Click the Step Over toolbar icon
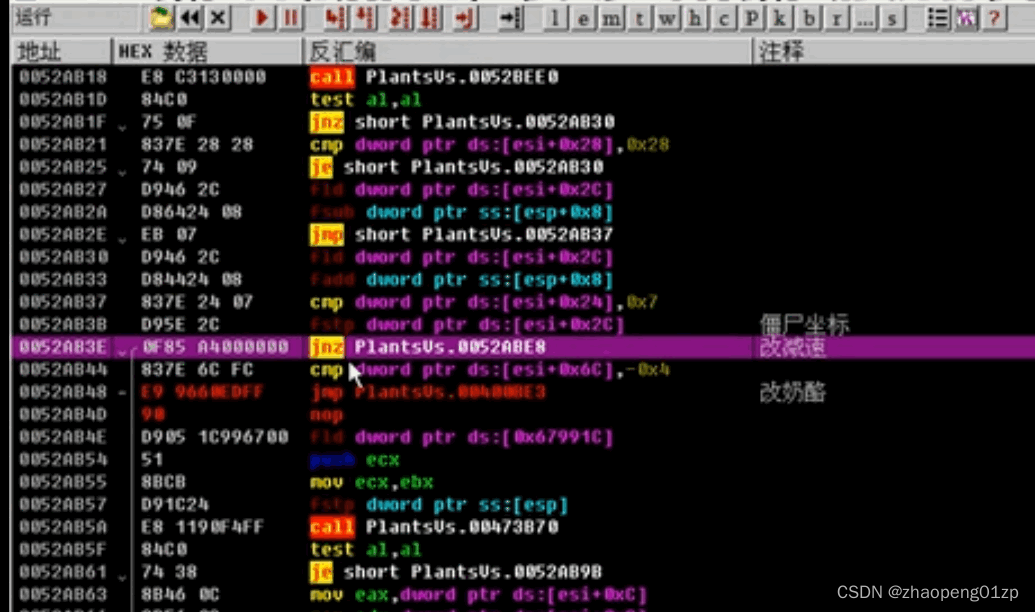Viewport: 1035px width, 612px height. pos(365,18)
